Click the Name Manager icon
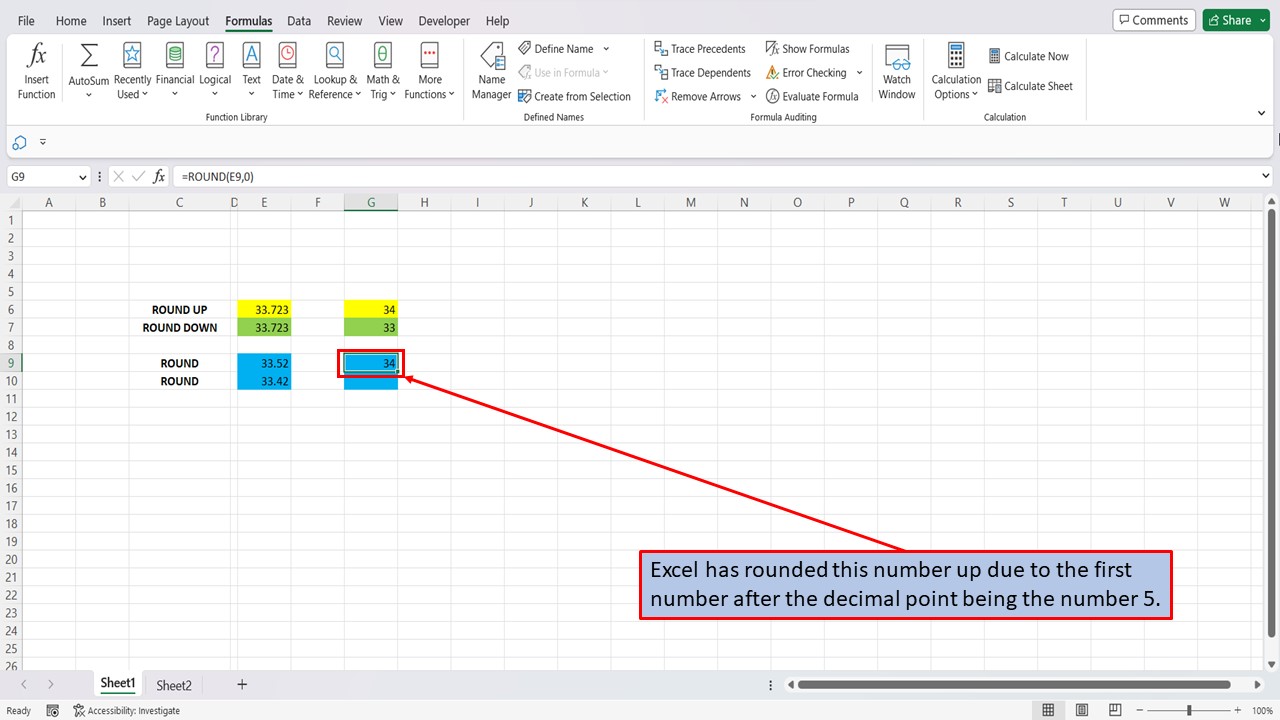This screenshot has height=720, width=1280. 491,68
